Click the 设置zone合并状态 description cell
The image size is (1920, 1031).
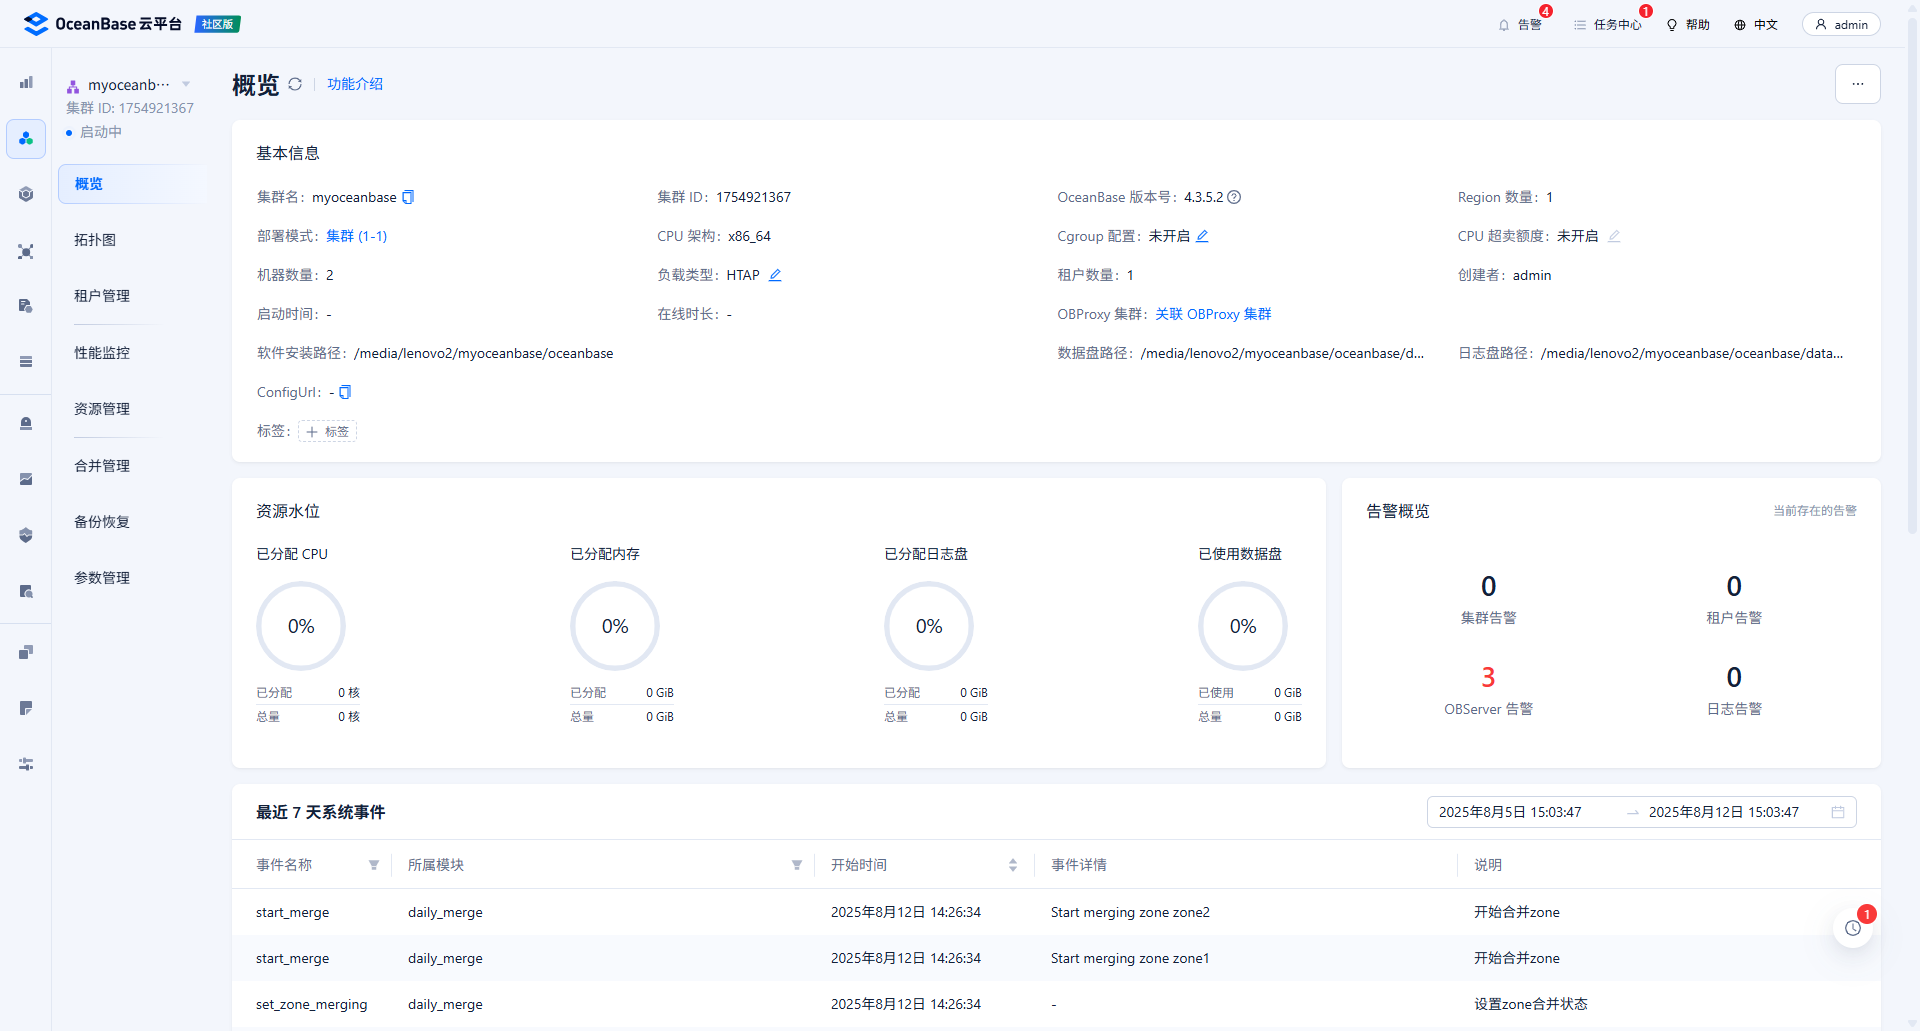pyautogui.click(x=1530, y=1004)
